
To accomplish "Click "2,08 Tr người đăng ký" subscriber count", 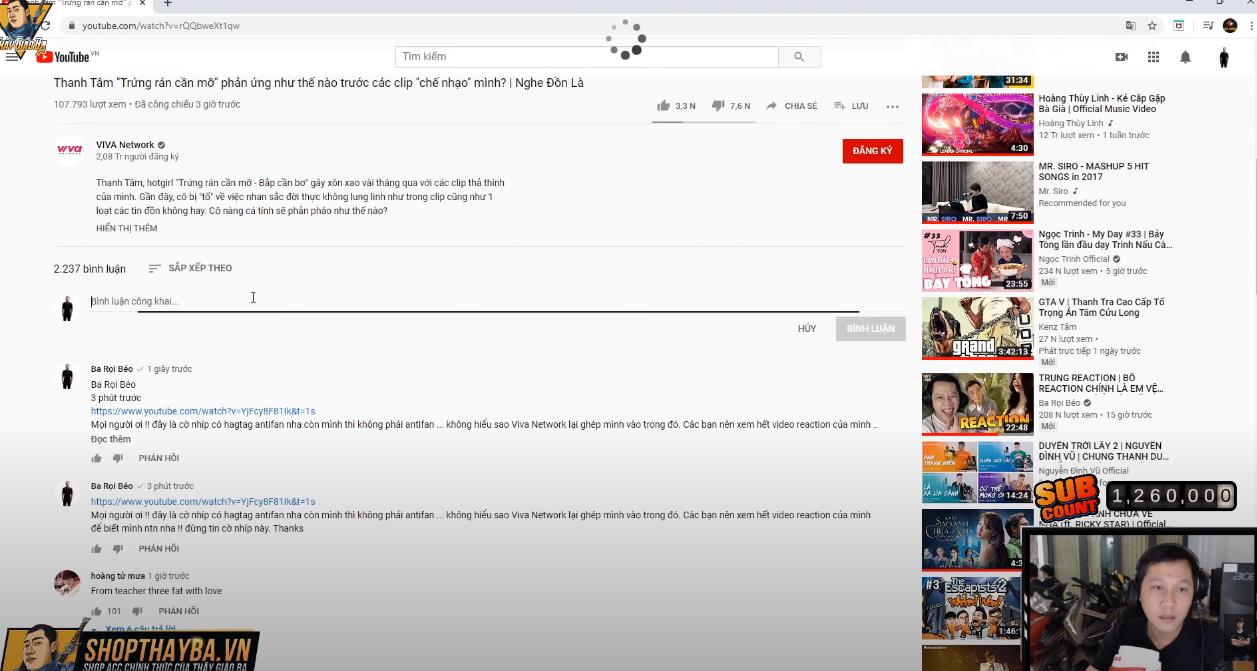I will [x=137, y=157].
